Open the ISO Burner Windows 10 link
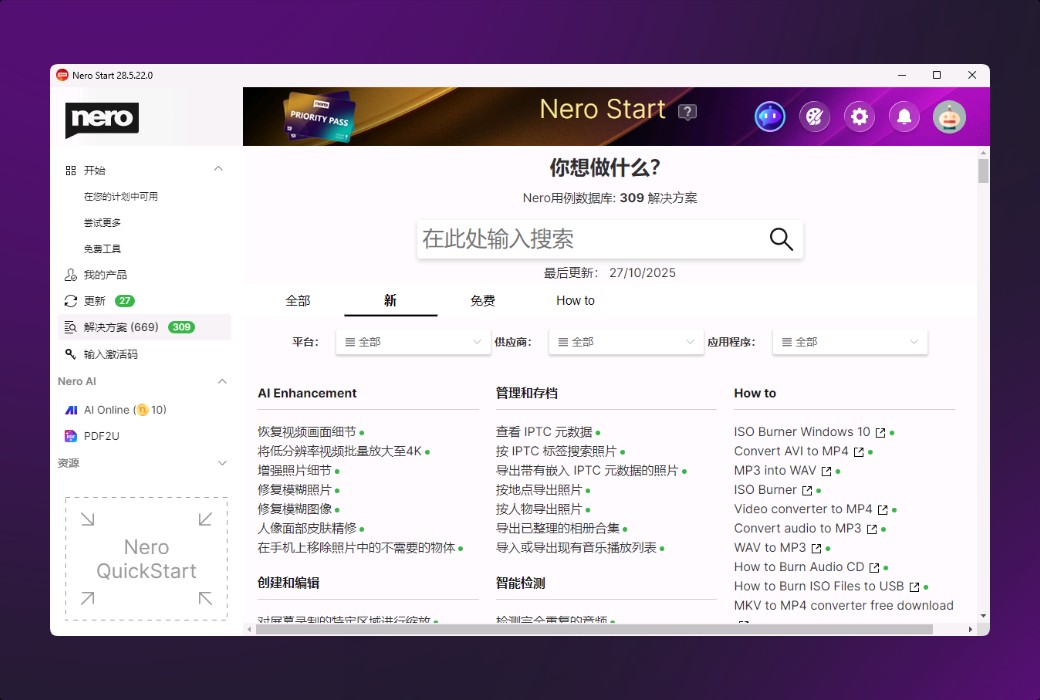This screenshot has height=700, width=1040. pos(800,431)
